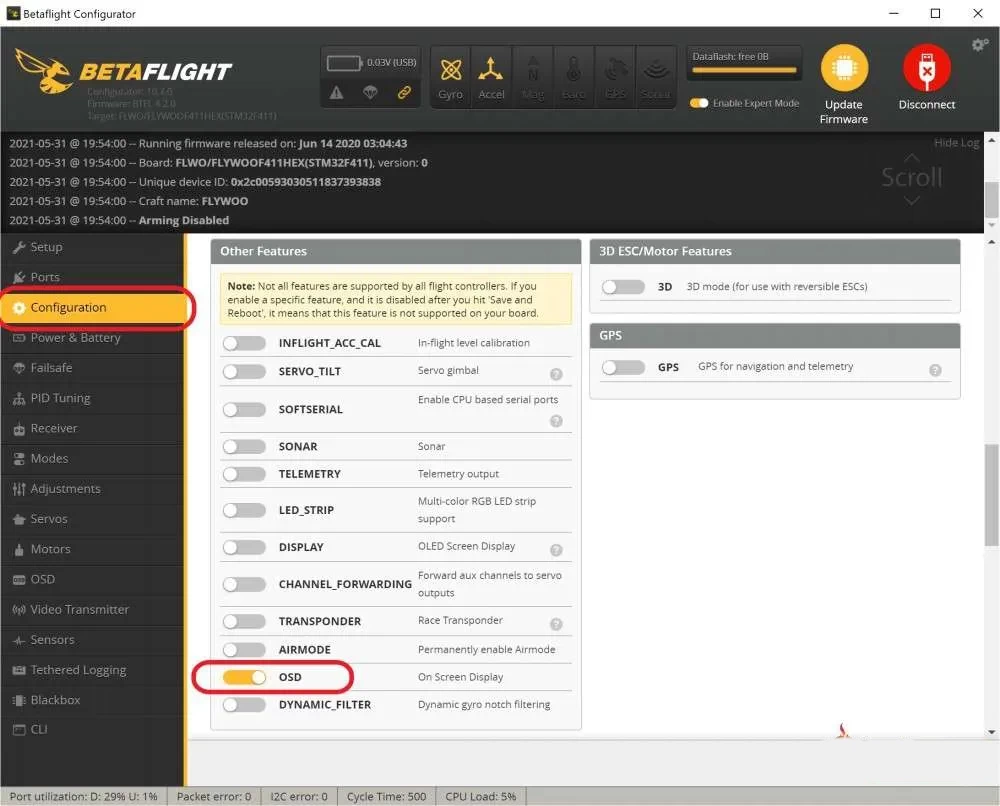Click the Update Firmware chip icon
Screen dimensions: 1000x806
[x=844, y=69]
